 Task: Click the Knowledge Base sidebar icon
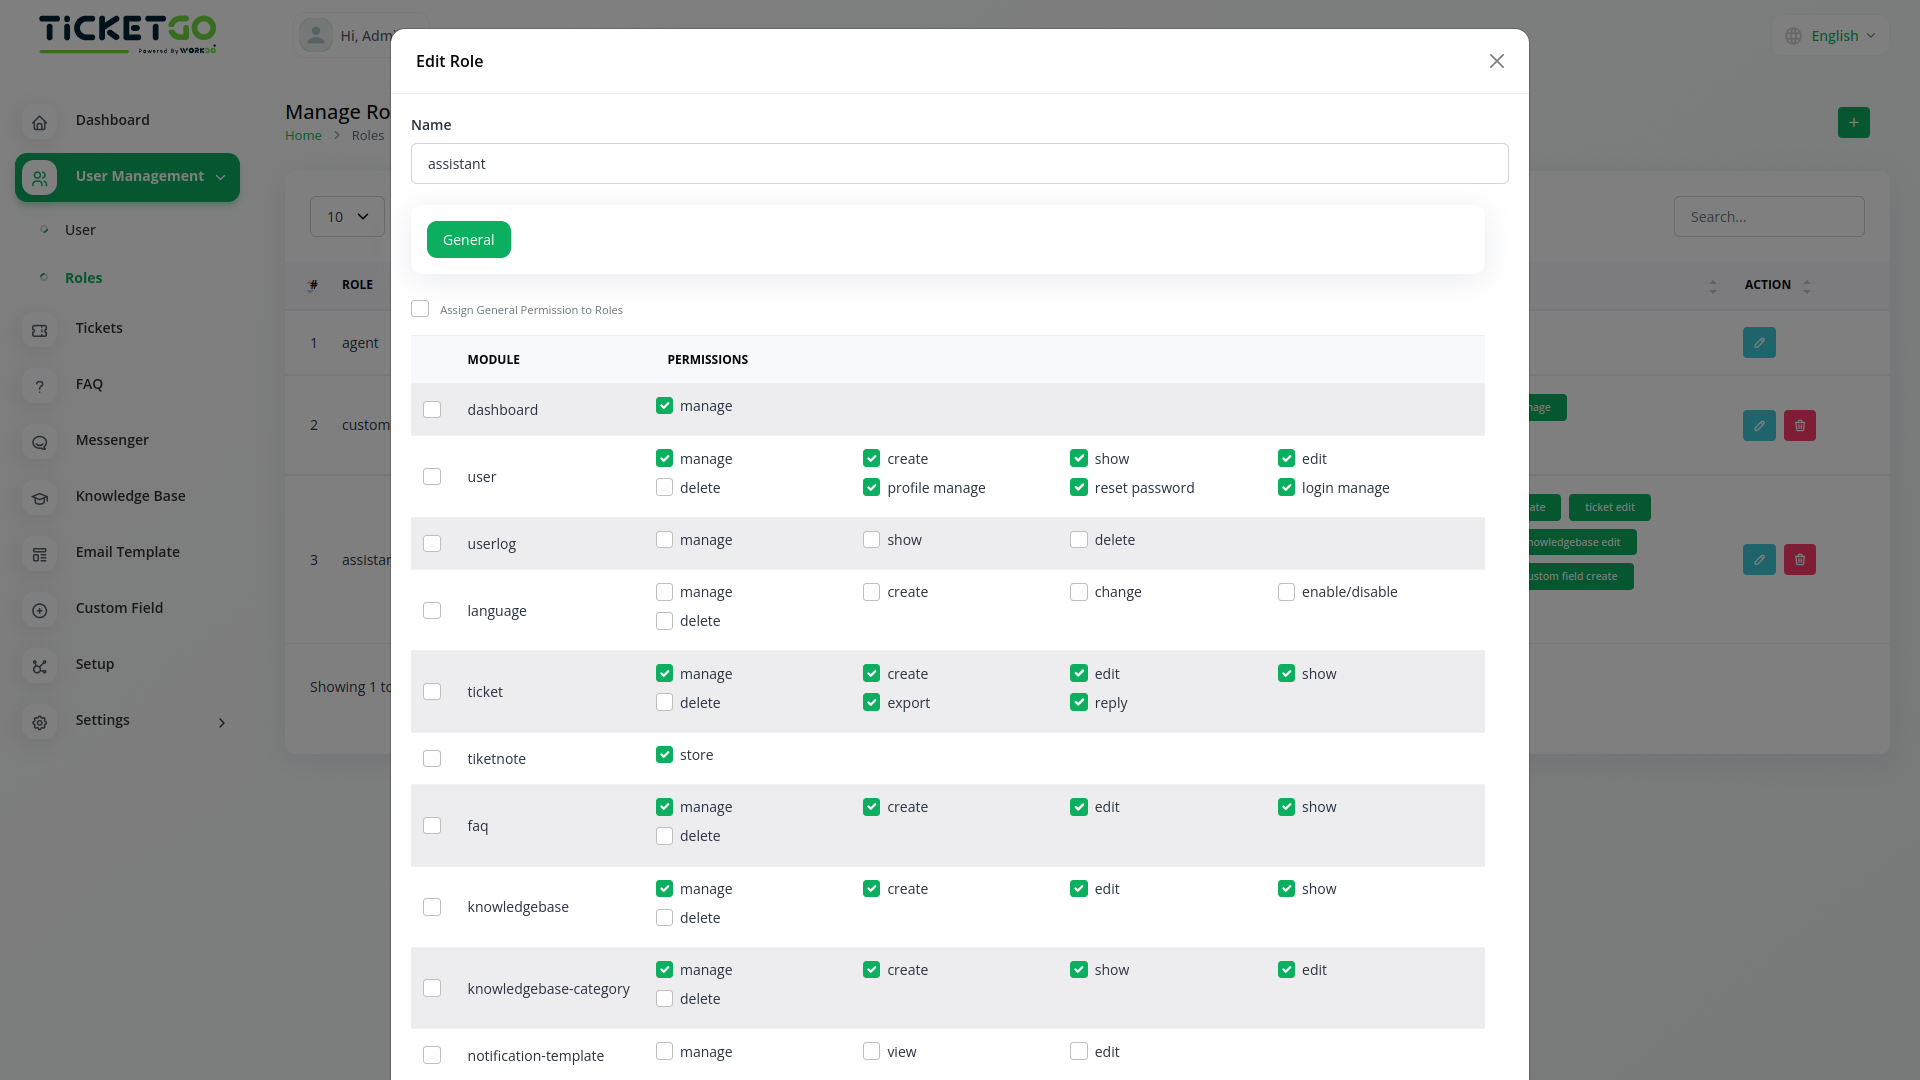[x=40, y=498]
